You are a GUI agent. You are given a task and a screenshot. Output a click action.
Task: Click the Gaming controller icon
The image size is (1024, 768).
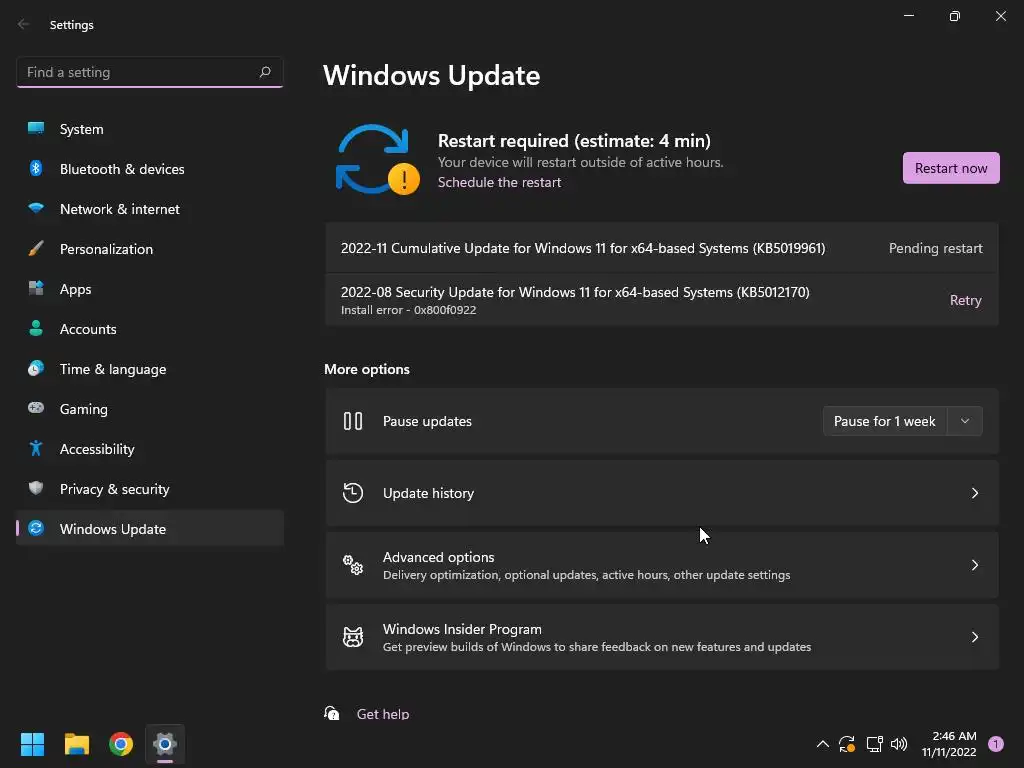click(36, 408)
